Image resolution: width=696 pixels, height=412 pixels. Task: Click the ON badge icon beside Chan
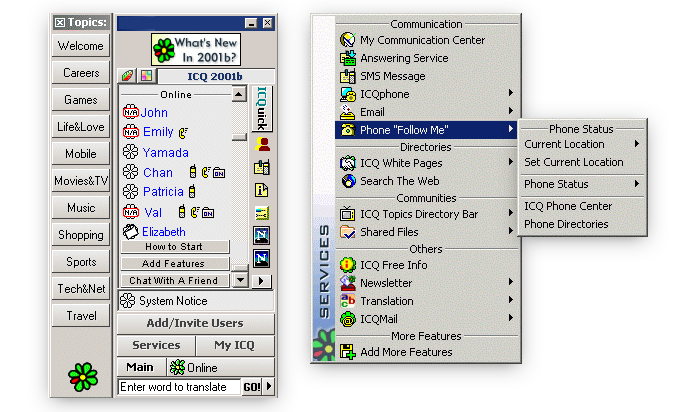click(x=219, y=173)
